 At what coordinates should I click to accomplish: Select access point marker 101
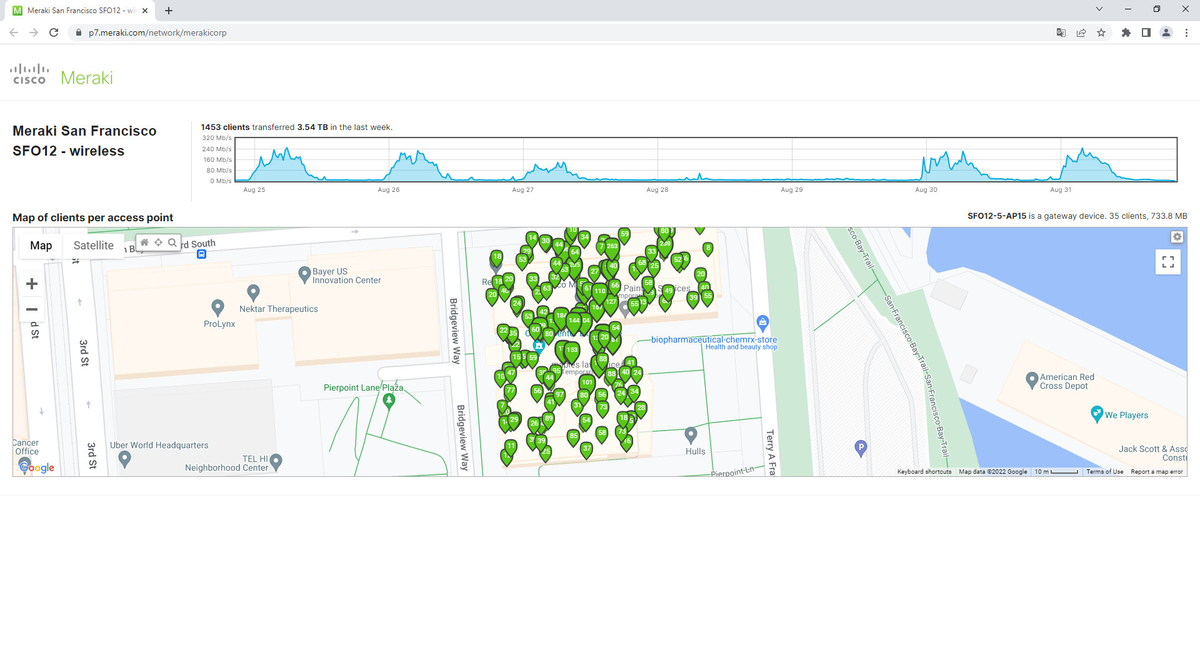tap(587, 384)
